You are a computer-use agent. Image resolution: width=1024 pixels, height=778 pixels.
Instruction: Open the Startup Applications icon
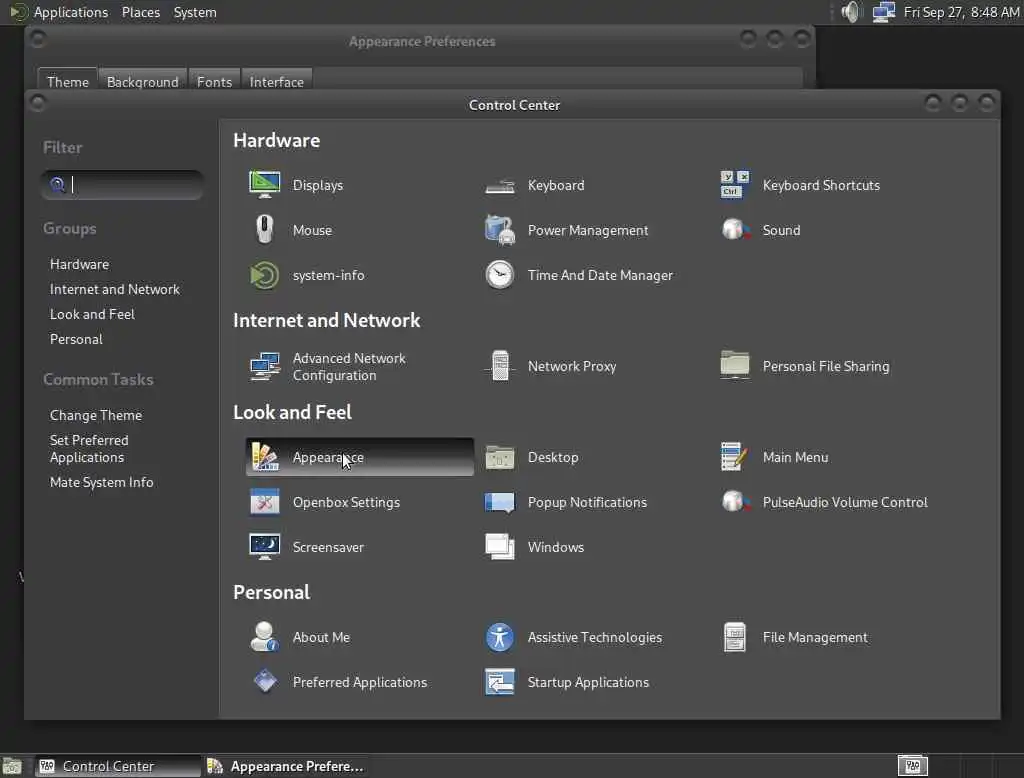click(500, 682)
